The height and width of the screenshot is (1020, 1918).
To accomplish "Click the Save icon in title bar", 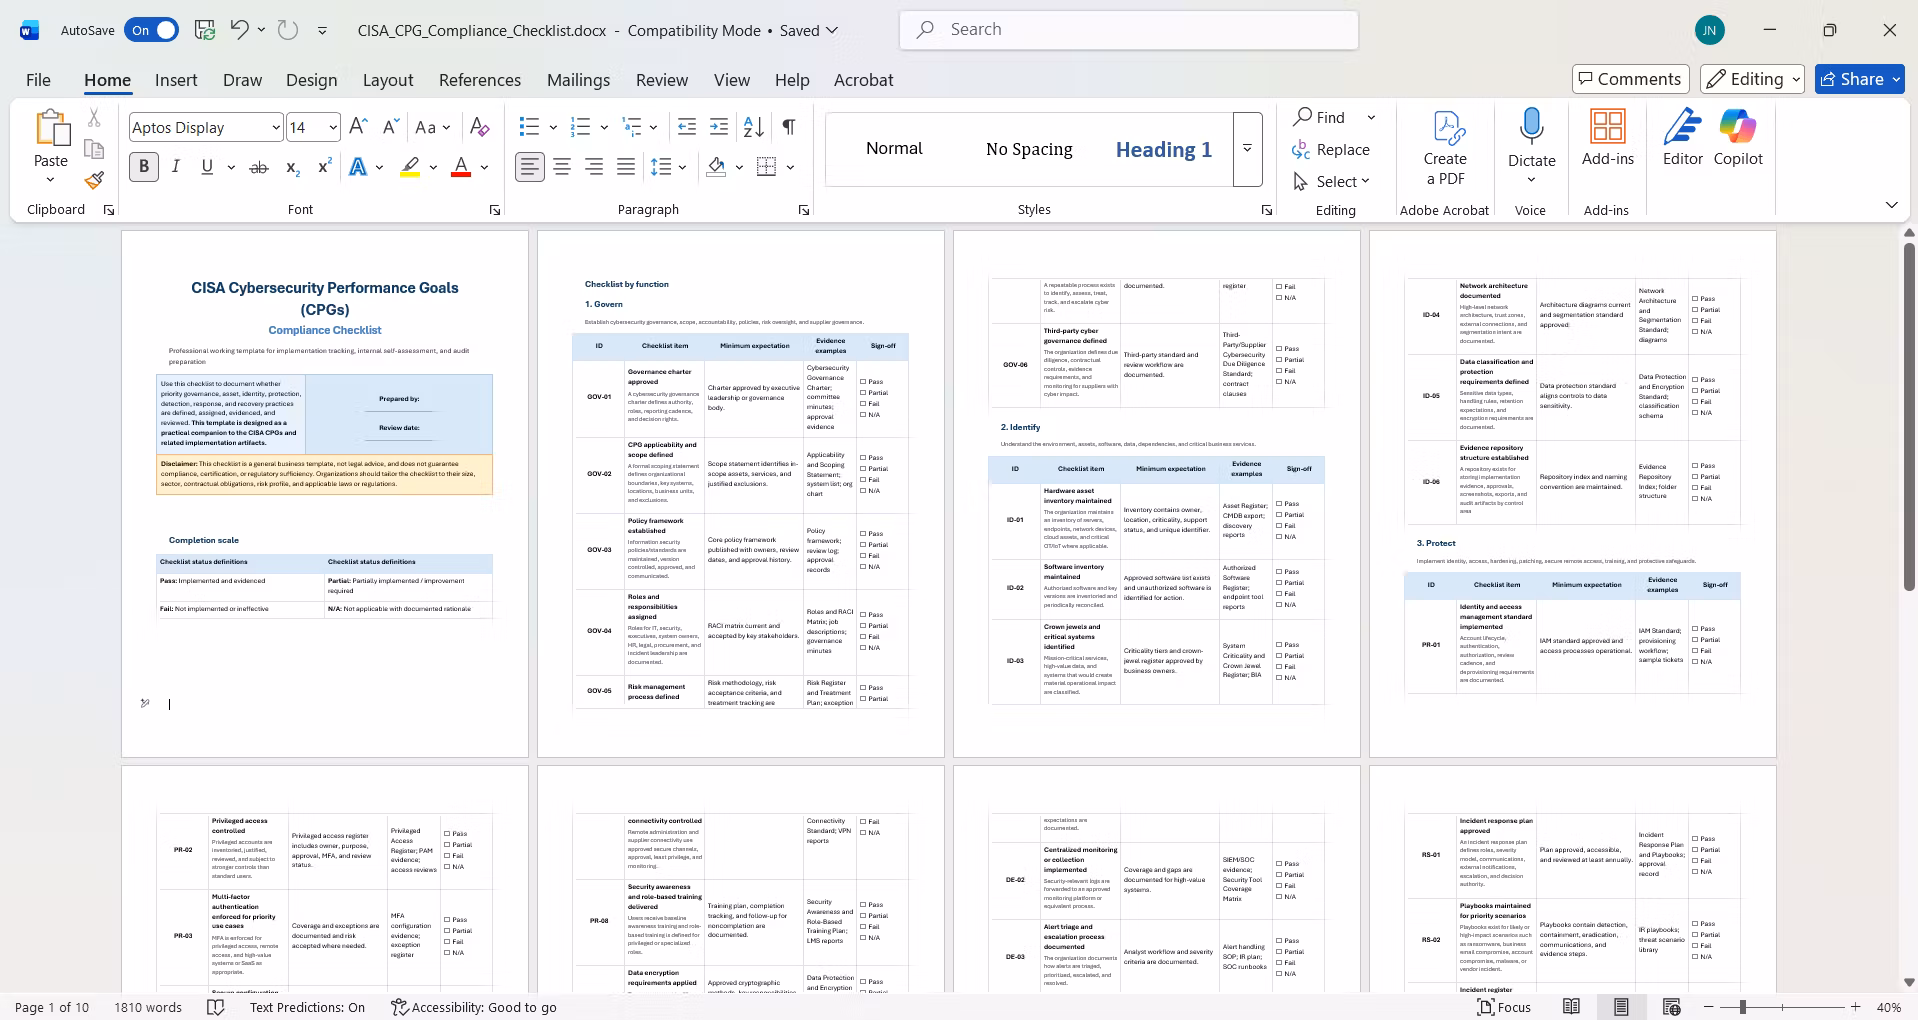I will click(x=205, y=30).
